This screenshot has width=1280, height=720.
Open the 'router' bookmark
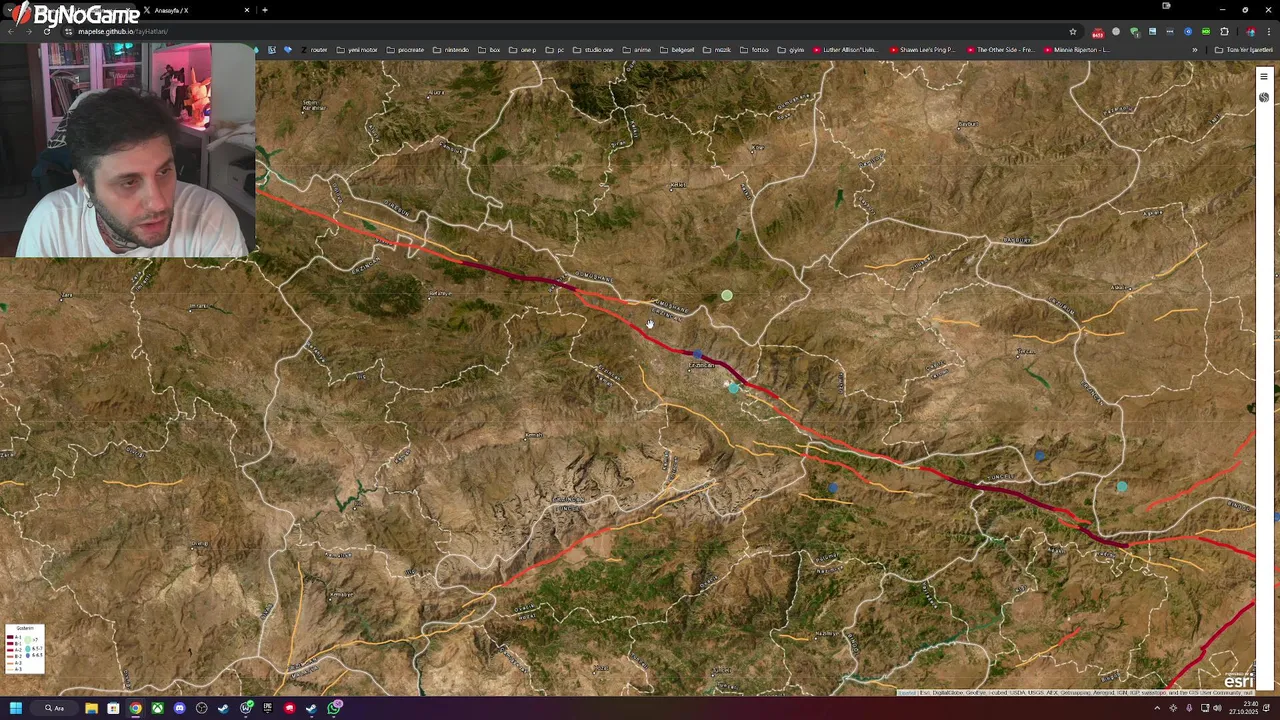tap(314, 50)
